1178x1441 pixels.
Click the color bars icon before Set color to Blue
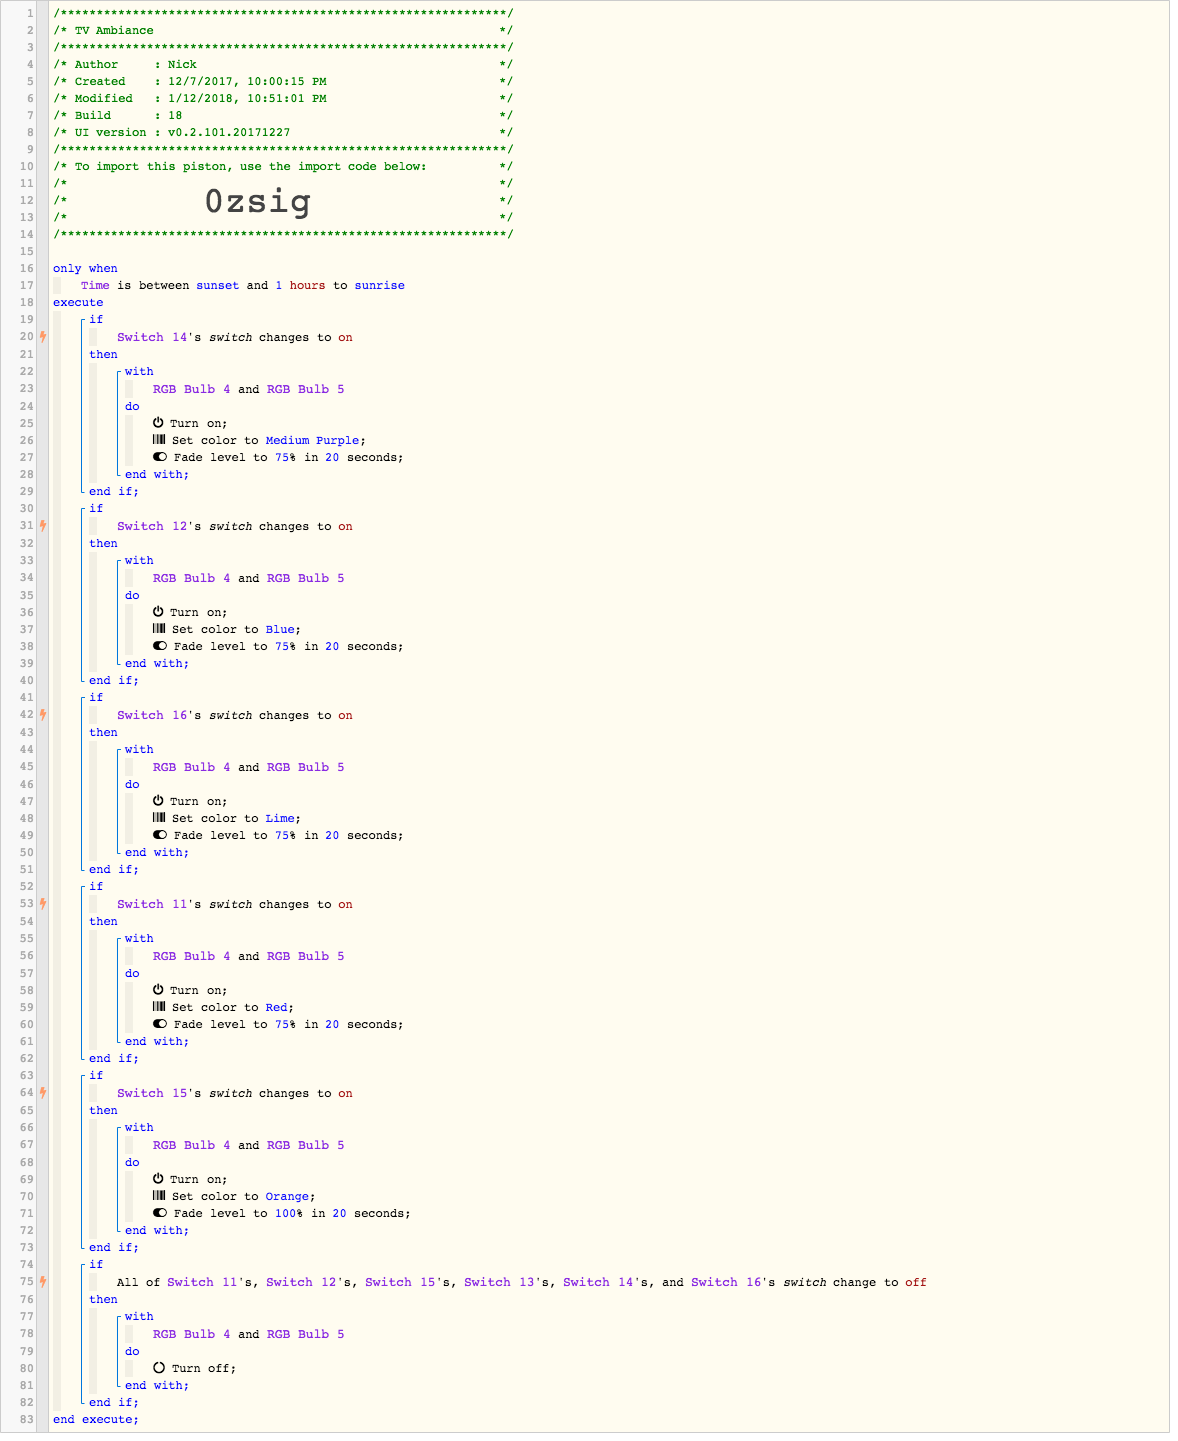159,629
